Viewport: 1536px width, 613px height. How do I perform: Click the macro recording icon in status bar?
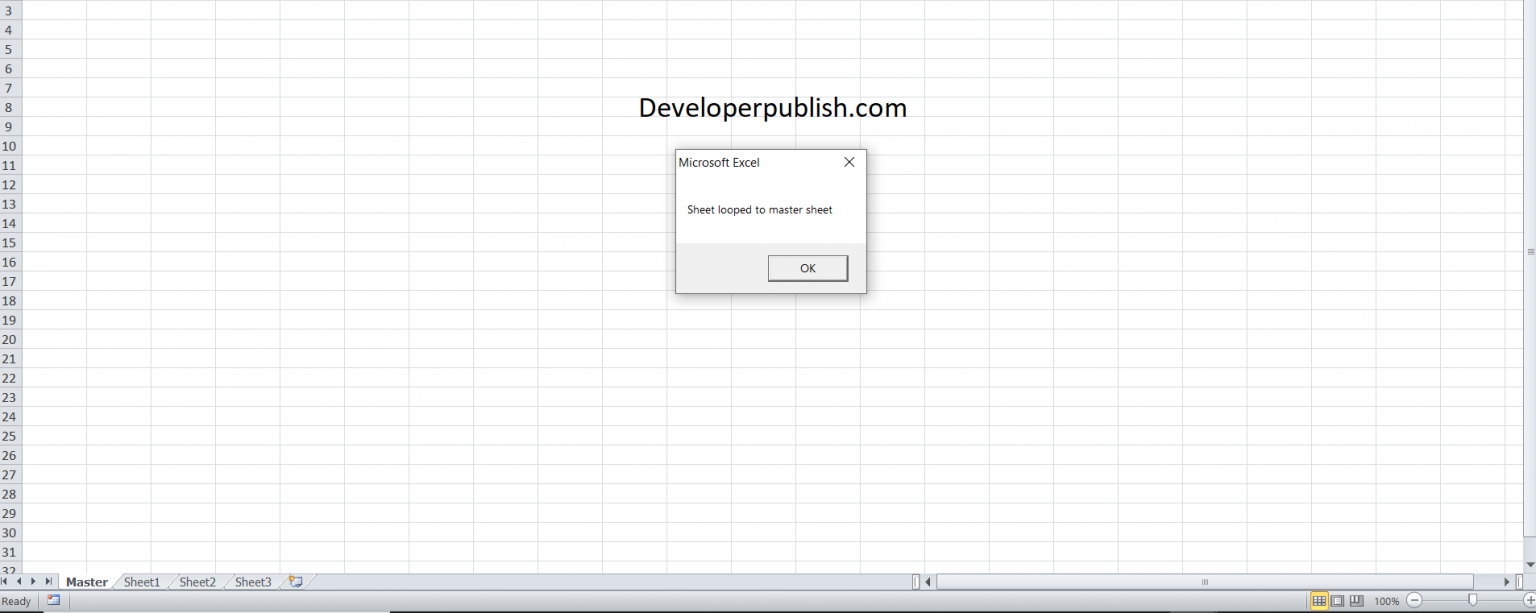pos(54,601)
